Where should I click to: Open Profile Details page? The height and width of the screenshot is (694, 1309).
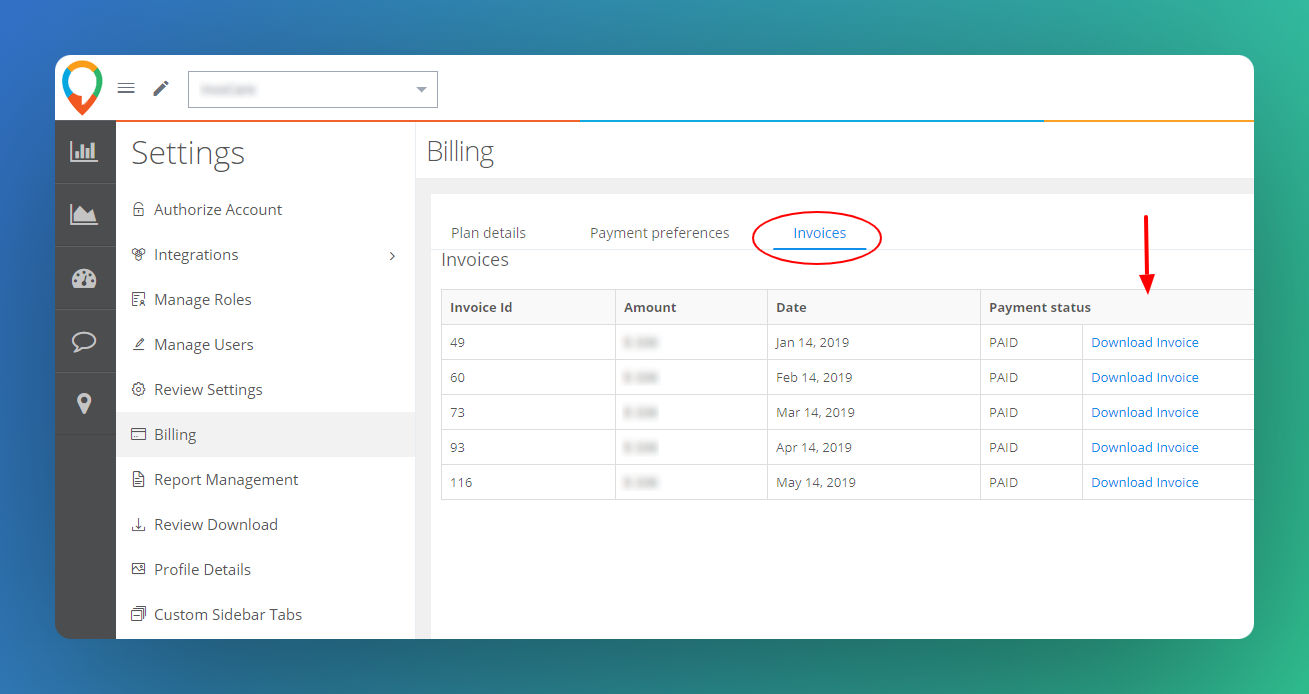point(203,569)
